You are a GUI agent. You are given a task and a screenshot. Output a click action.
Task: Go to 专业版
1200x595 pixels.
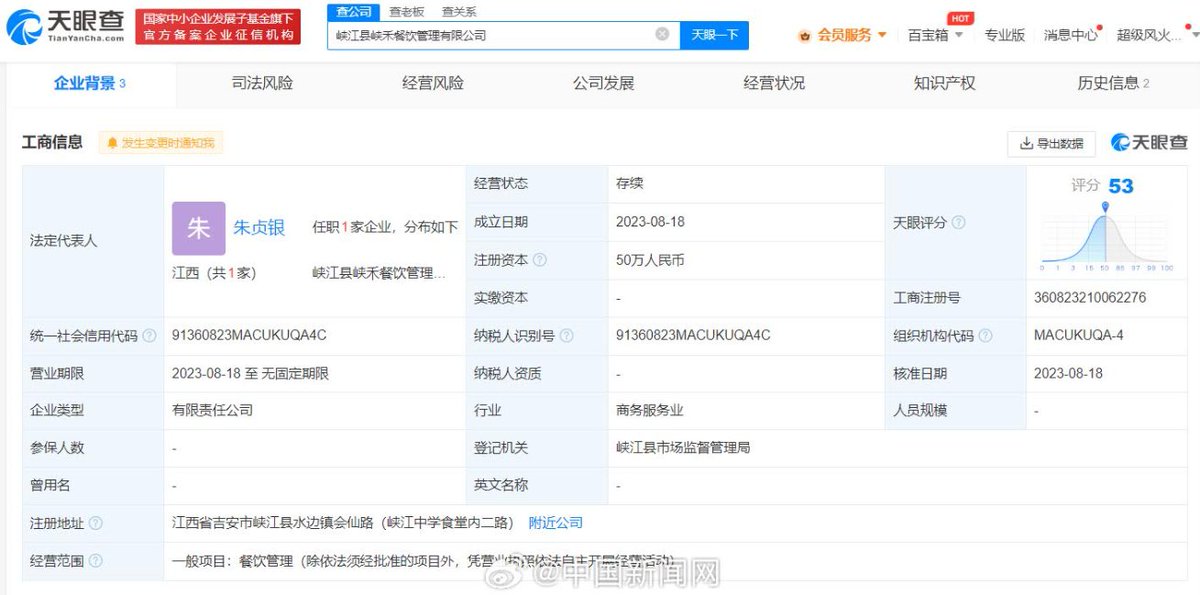[1004, 35]
